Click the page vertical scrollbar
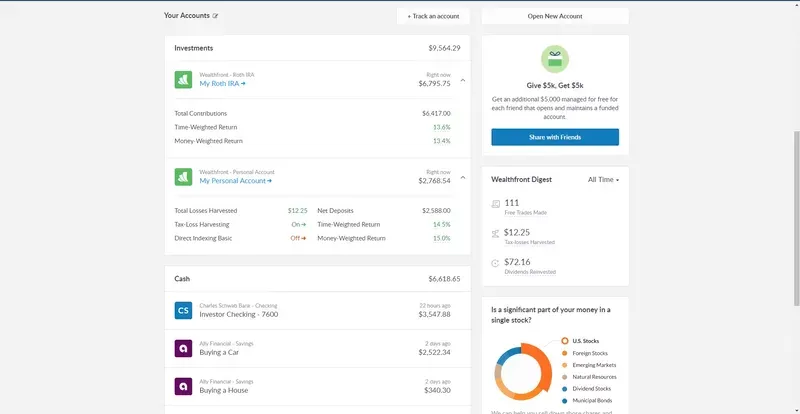 click(796, 218)
